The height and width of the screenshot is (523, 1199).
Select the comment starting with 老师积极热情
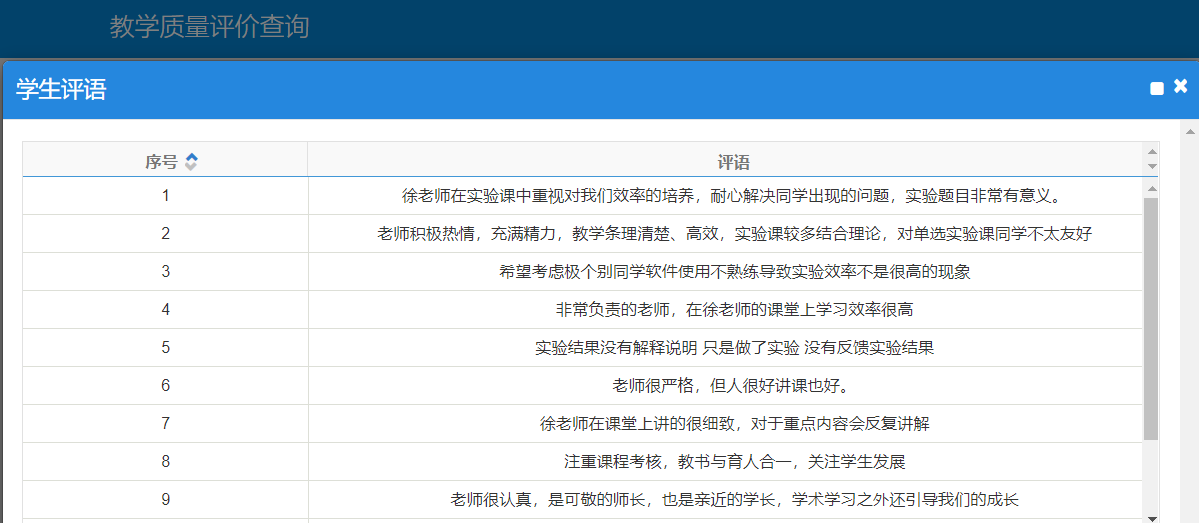coord(733,234)
